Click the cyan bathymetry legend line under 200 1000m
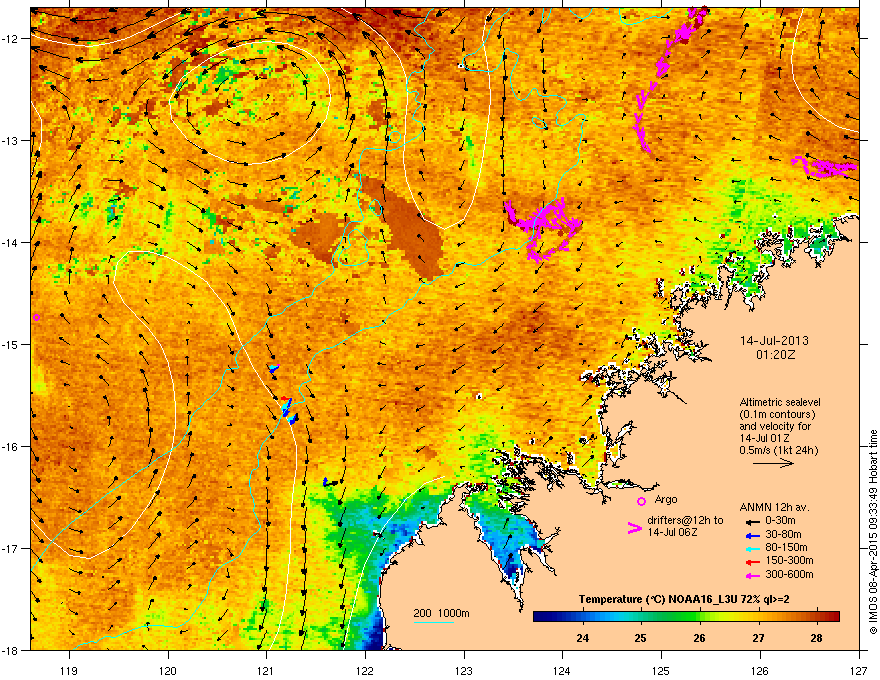The width and height of the screenshot is (880, 680). [x=433, y=622]
